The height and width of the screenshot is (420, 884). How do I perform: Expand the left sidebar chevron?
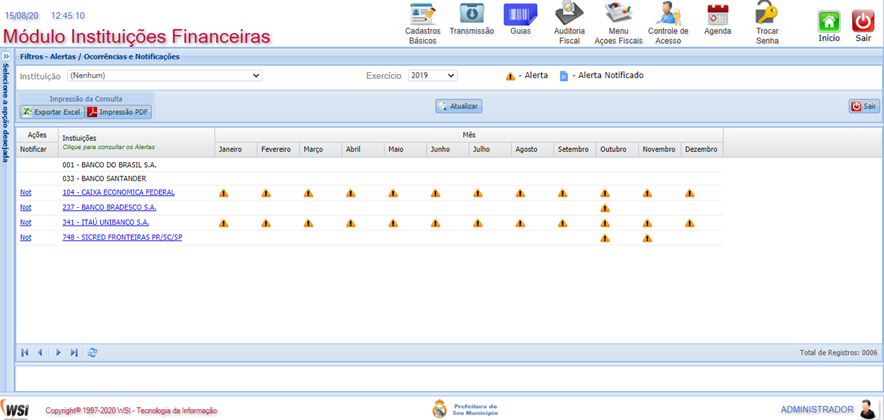tap(6, 57)
